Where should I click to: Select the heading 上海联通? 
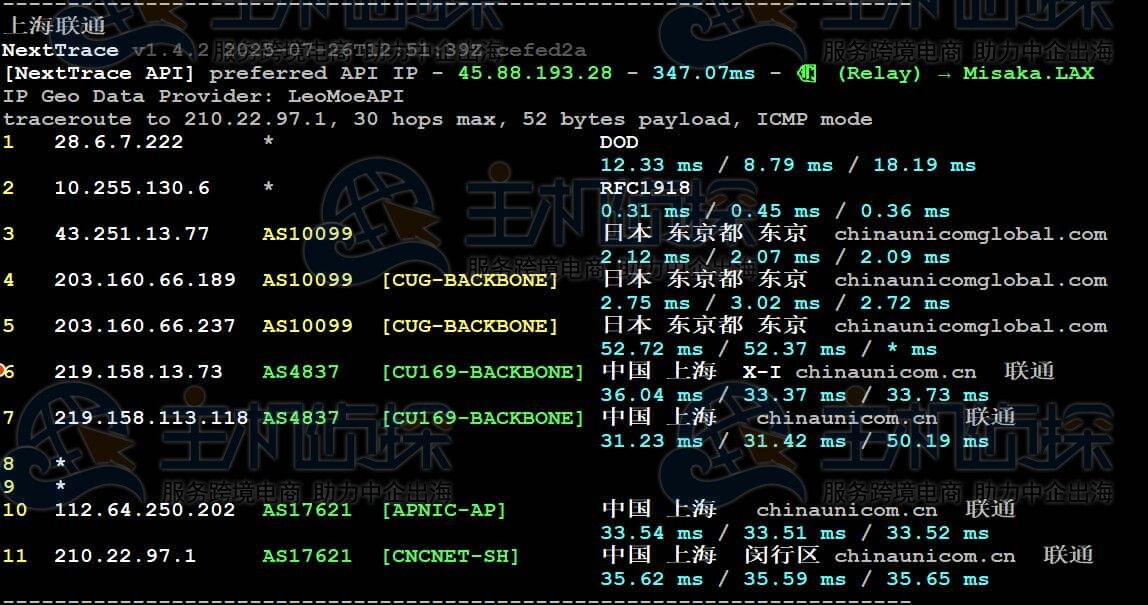[55, 26]
